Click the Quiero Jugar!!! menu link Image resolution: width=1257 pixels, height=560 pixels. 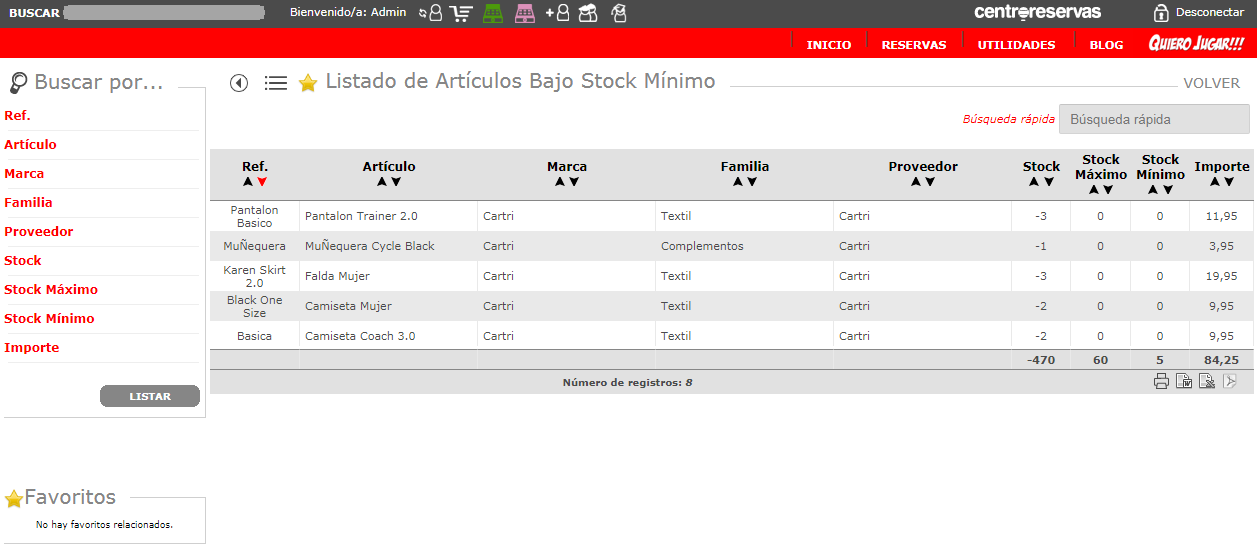(1196, 44)
